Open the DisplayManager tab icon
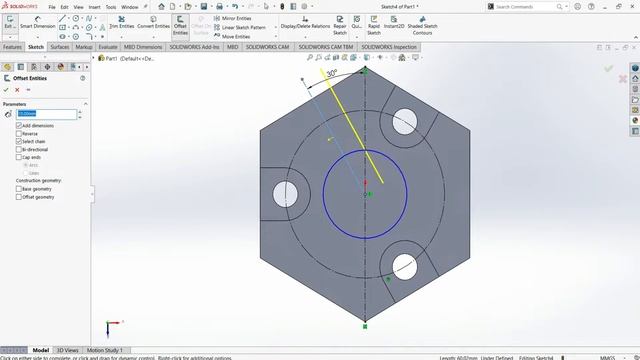Image resolution: width=640 pixels, height=360 pixels. click(60, 67)
